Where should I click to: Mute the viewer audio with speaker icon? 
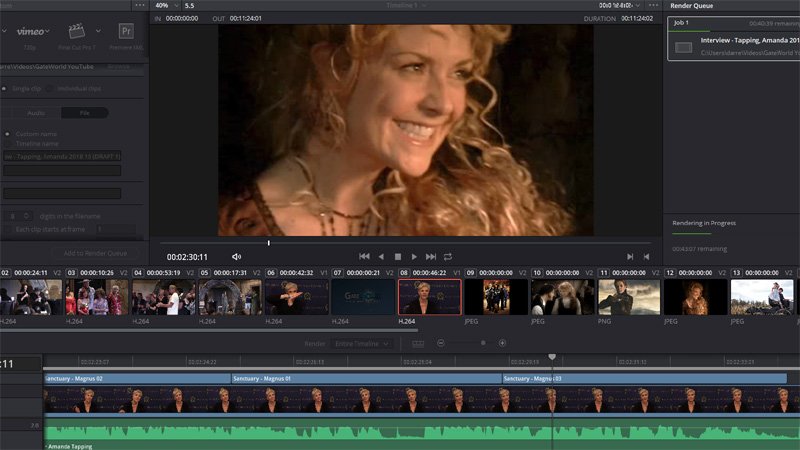coord(237,257)
